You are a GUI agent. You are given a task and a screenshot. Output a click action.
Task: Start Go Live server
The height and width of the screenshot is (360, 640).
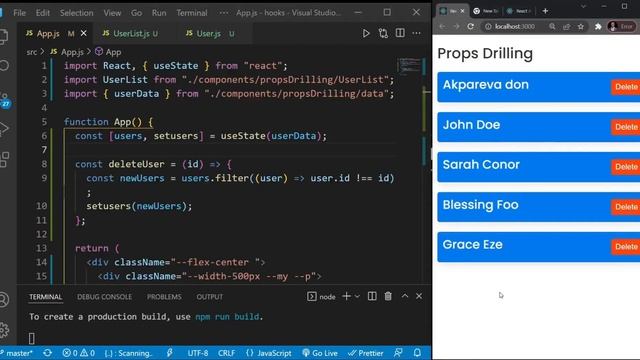click(320, 353)
